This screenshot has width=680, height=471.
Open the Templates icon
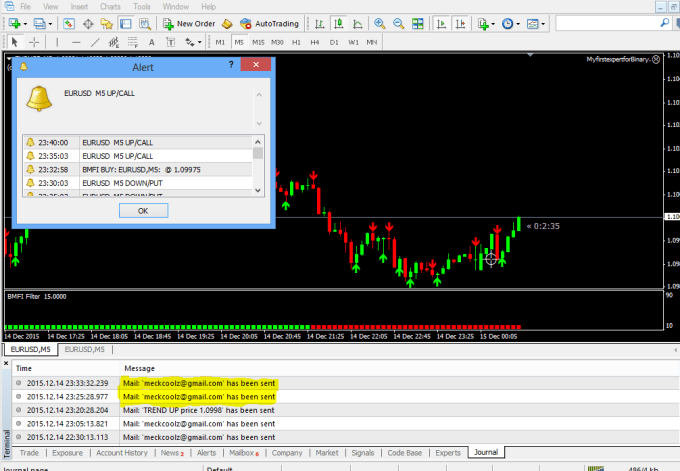pos(532,23)
